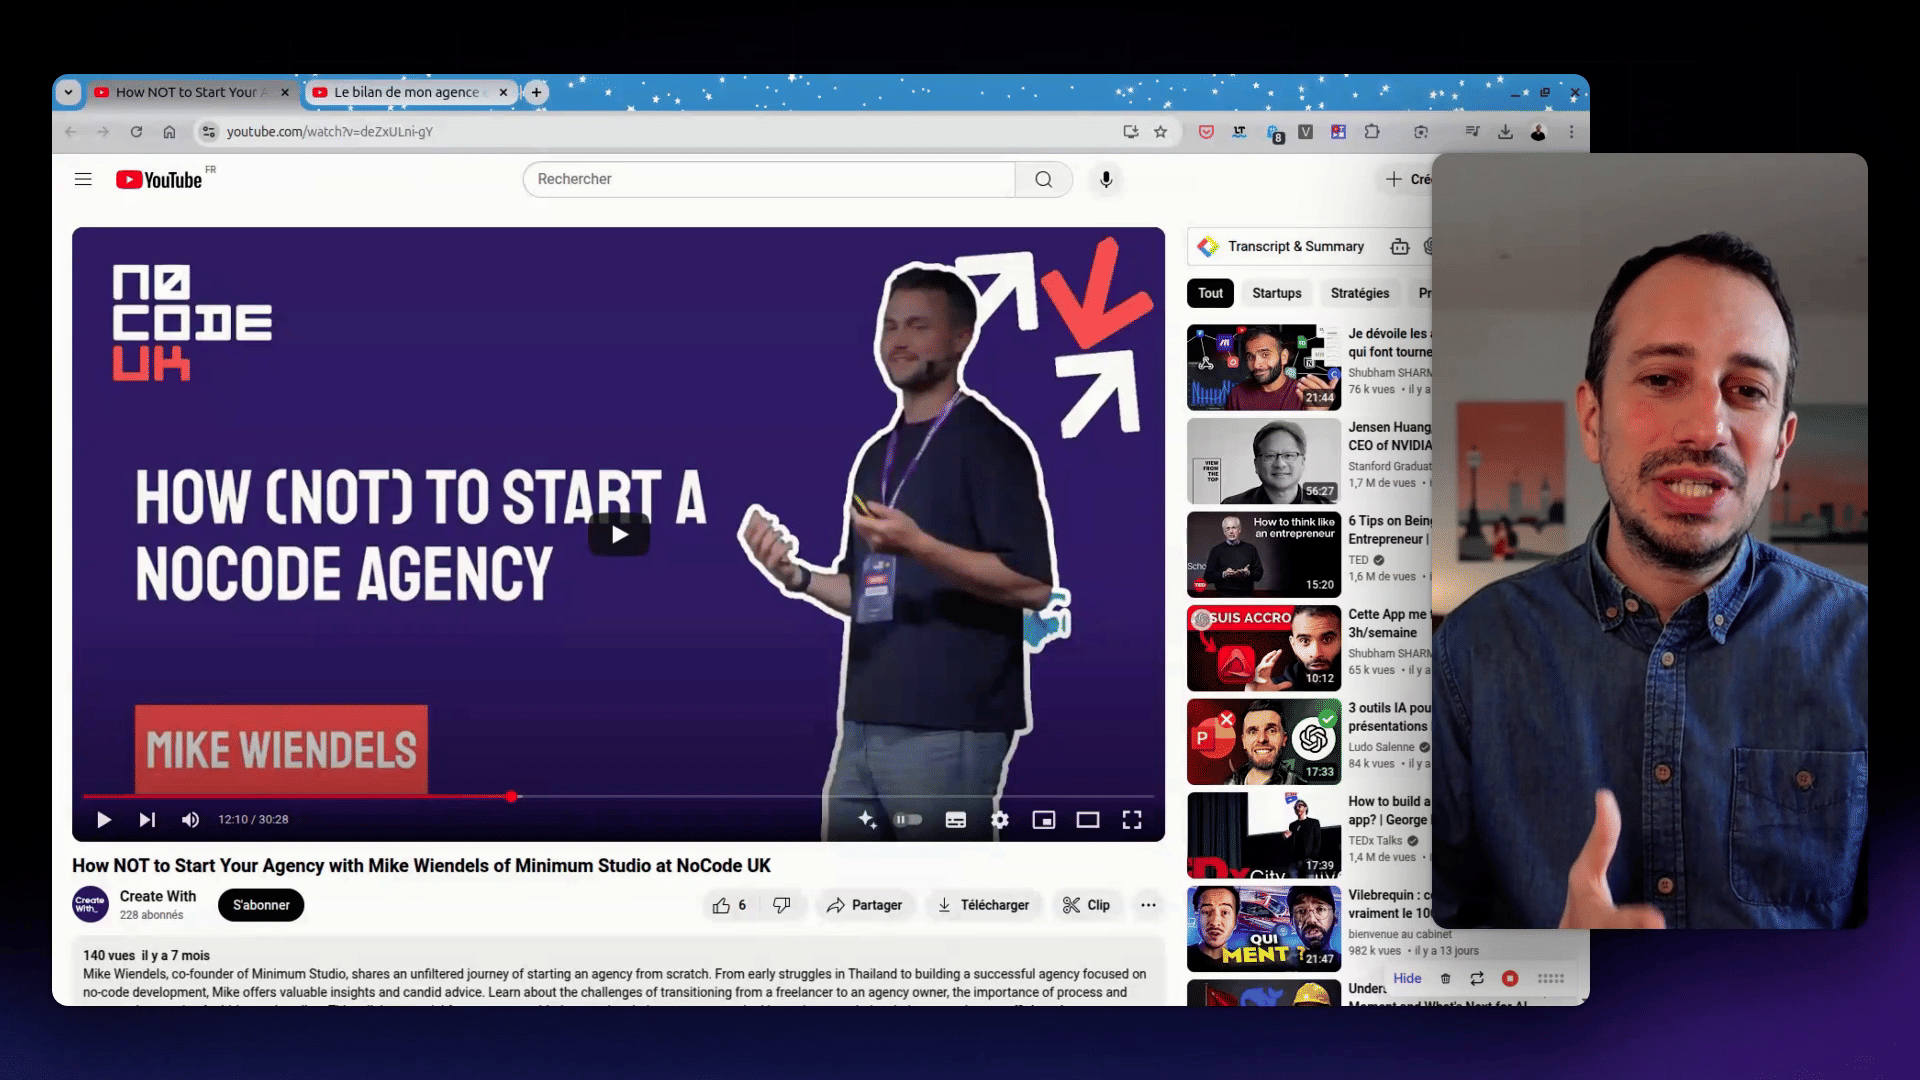The width and height of the screenshot is (1920, 1080).
Task: Select the Startups filter chip
Action: (1277, 293)
